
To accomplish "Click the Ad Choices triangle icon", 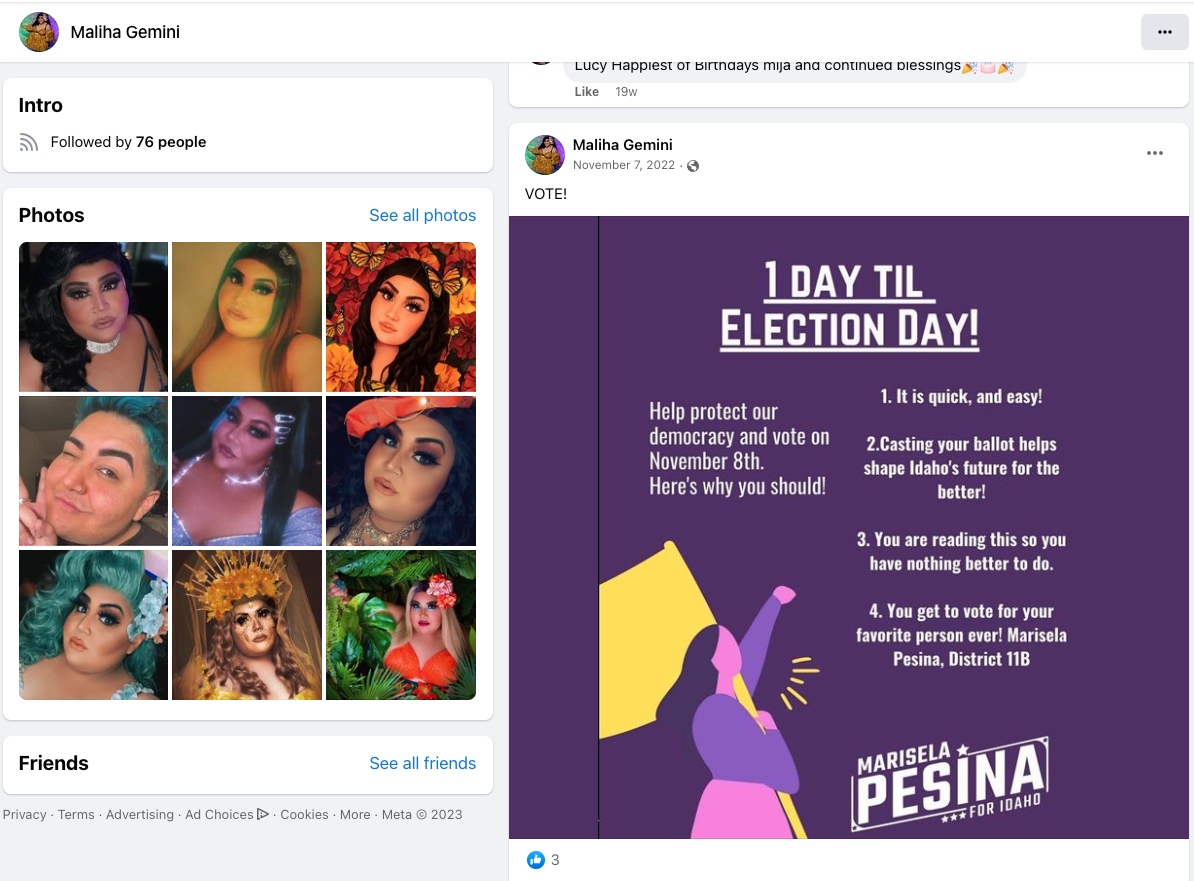I will [x=263, y=814].
